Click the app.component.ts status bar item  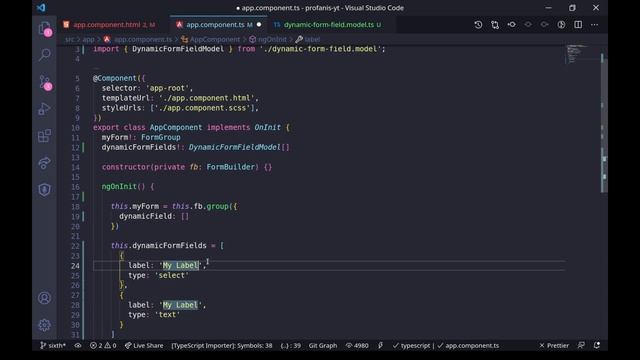[x=468, y=345]
